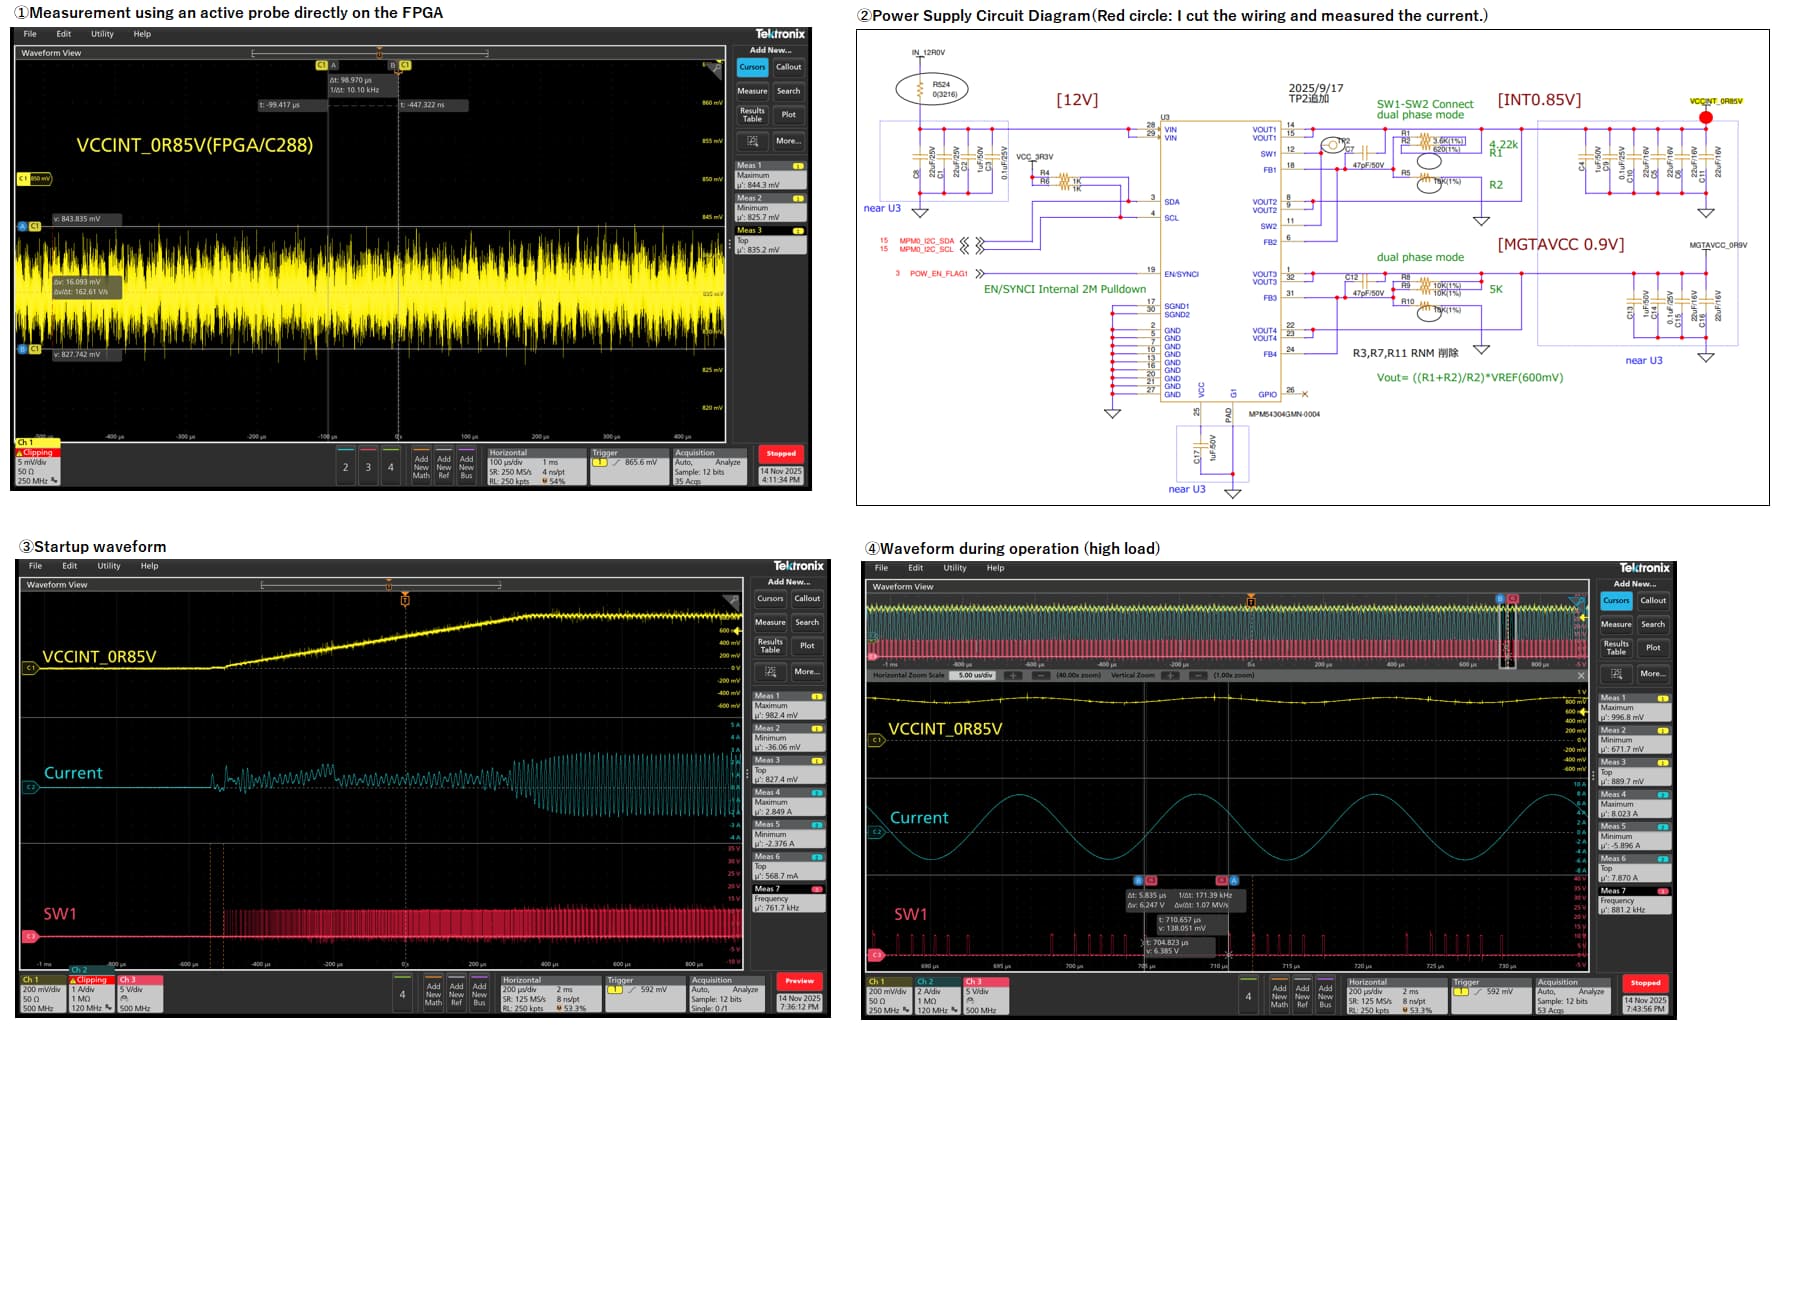Click the trigger position marker in startup waveform
Image resolution: width=1800 pixels, height=1300 pixels.
coord(405,600)
